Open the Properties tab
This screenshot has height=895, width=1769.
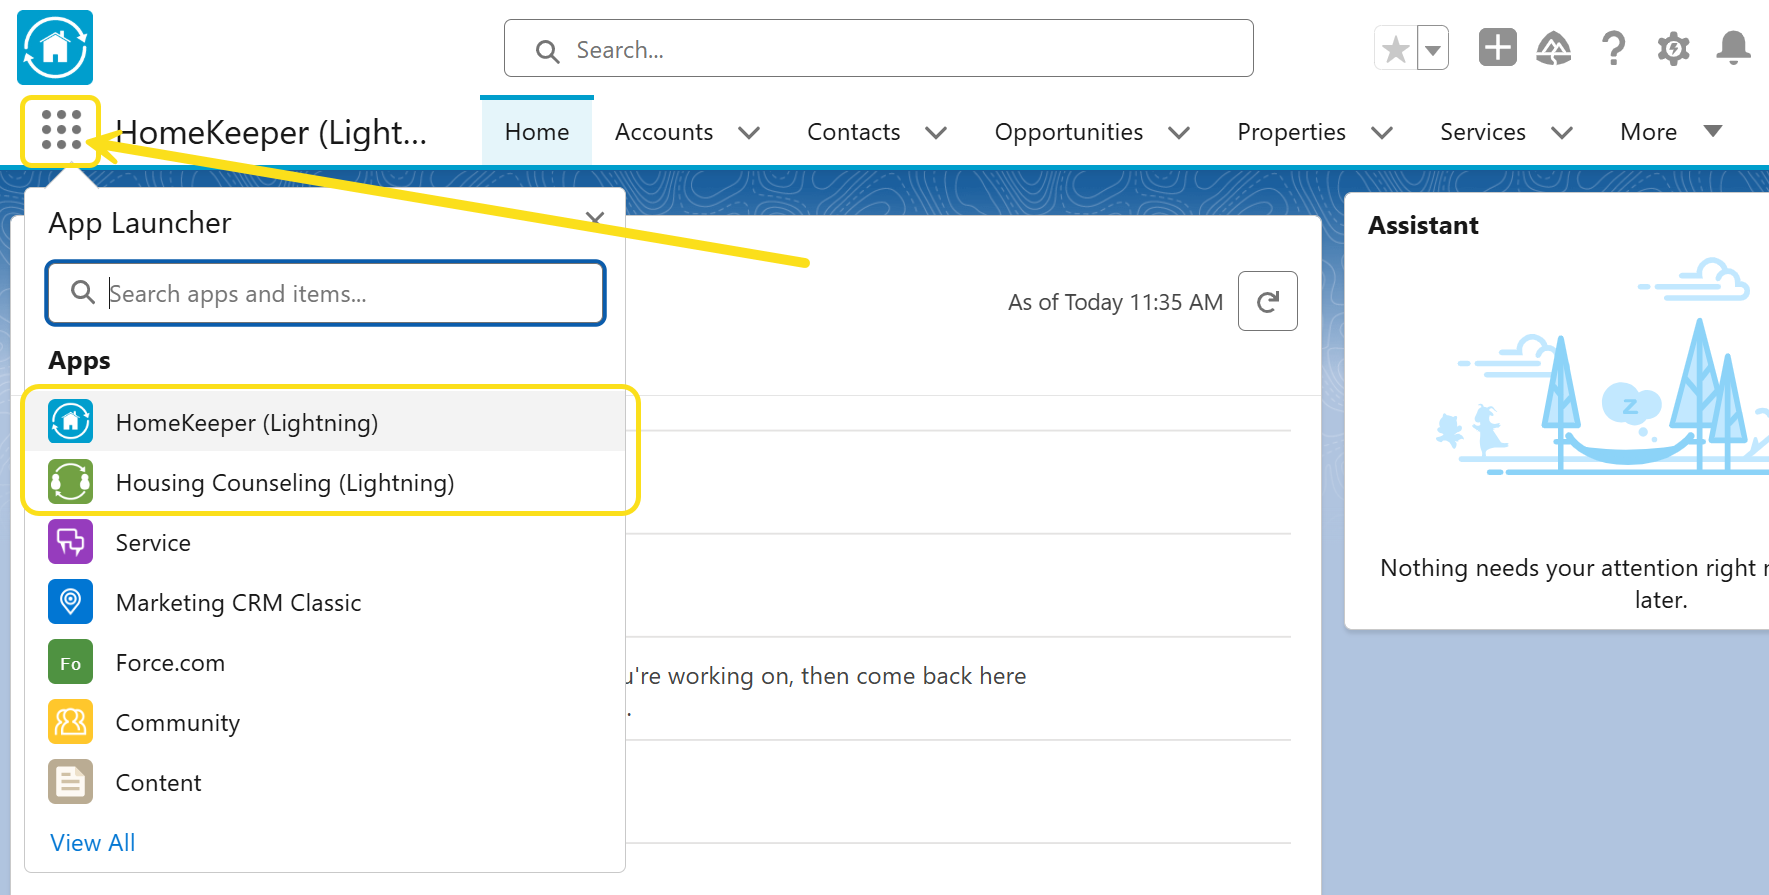[1291, 132]
